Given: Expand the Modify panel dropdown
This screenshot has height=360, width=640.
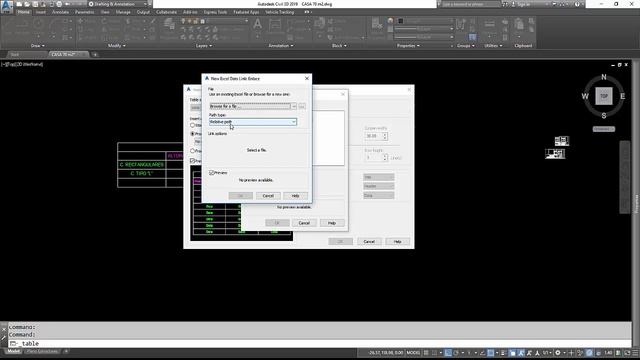Looking at the screenshot, I should coord(116,46).
